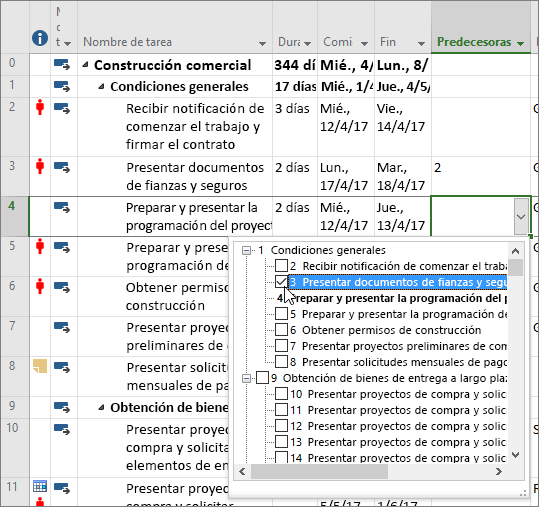
Task: Toggle the predecessor cell dropdown arrow in row 4
Action: click(x=521, y=217)
